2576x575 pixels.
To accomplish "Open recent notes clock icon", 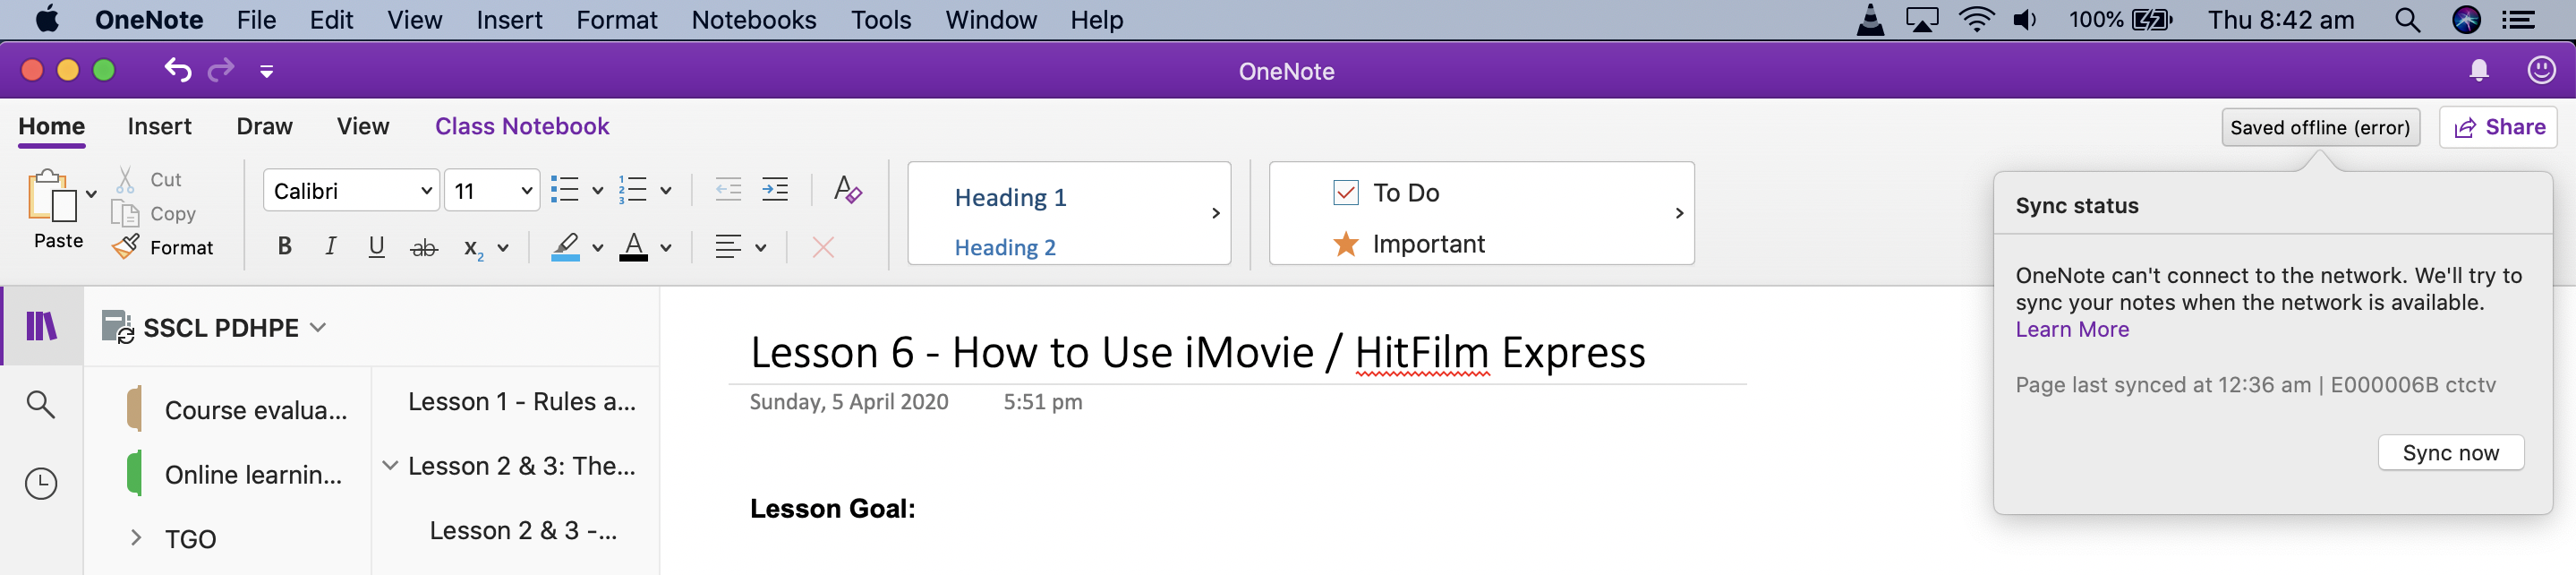I will (x=41, y=483).
